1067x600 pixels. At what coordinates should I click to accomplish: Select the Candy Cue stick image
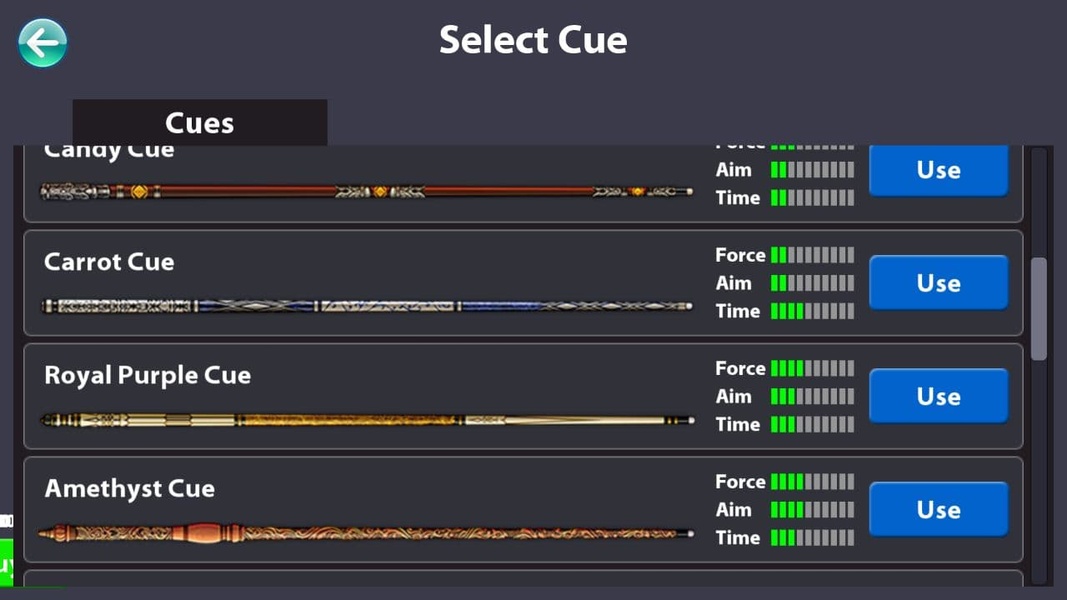coord(367,192)
